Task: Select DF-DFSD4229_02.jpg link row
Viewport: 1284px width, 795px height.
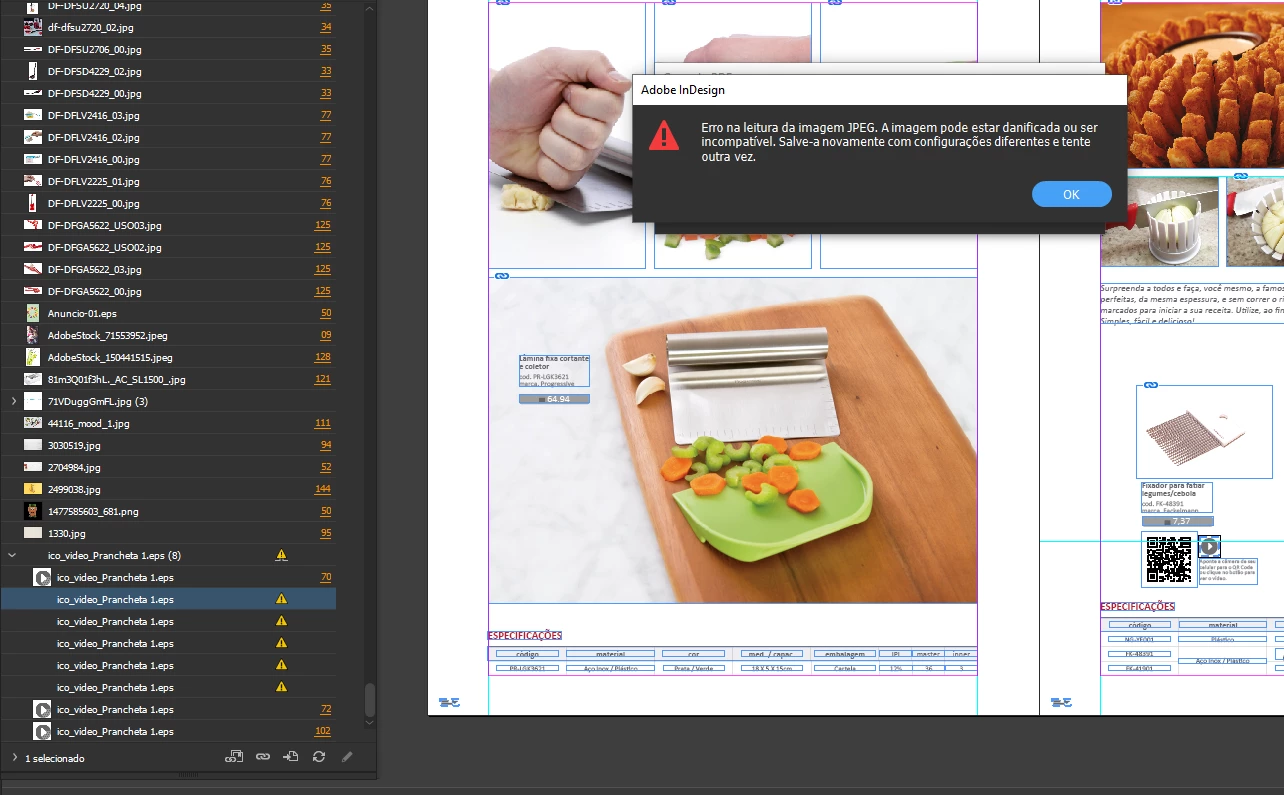Action: [x=168, y=71]
